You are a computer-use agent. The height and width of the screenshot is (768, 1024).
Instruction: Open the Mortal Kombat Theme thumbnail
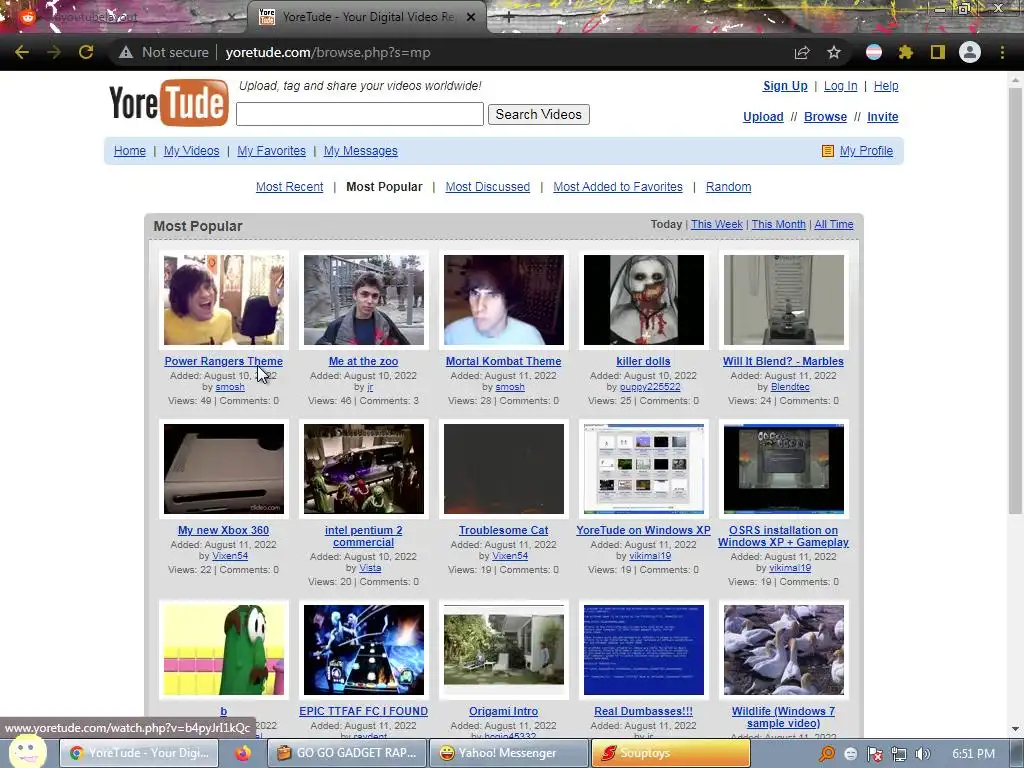click(504, 300)
